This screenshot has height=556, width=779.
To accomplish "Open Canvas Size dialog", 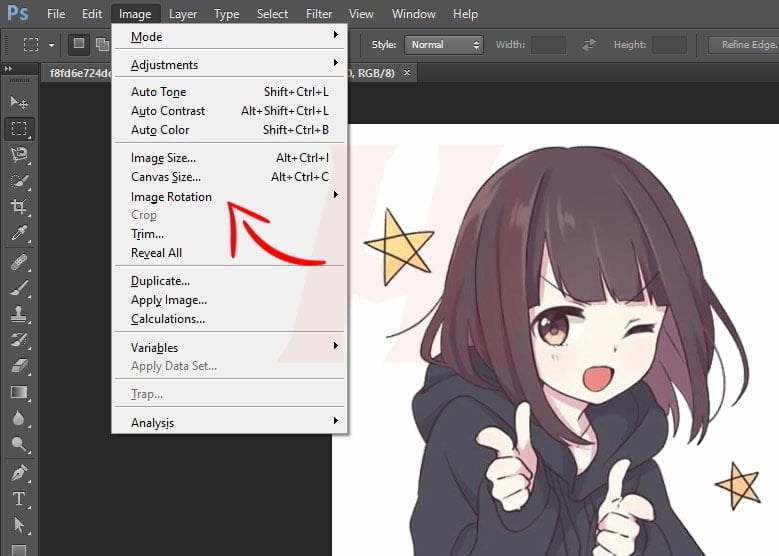I will [x=230, y=177].
